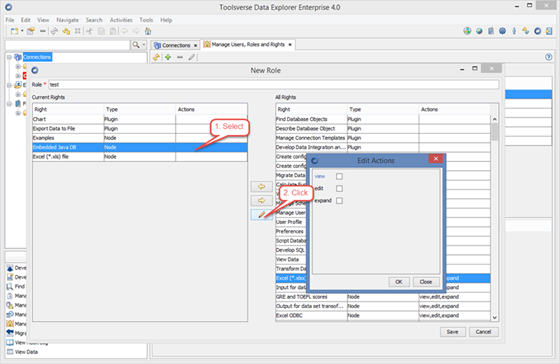Image resolution: width=560 pixels, height=364 pixels.
Task: Click the Forward arrow icon in main toolbar
Action: 136,31
